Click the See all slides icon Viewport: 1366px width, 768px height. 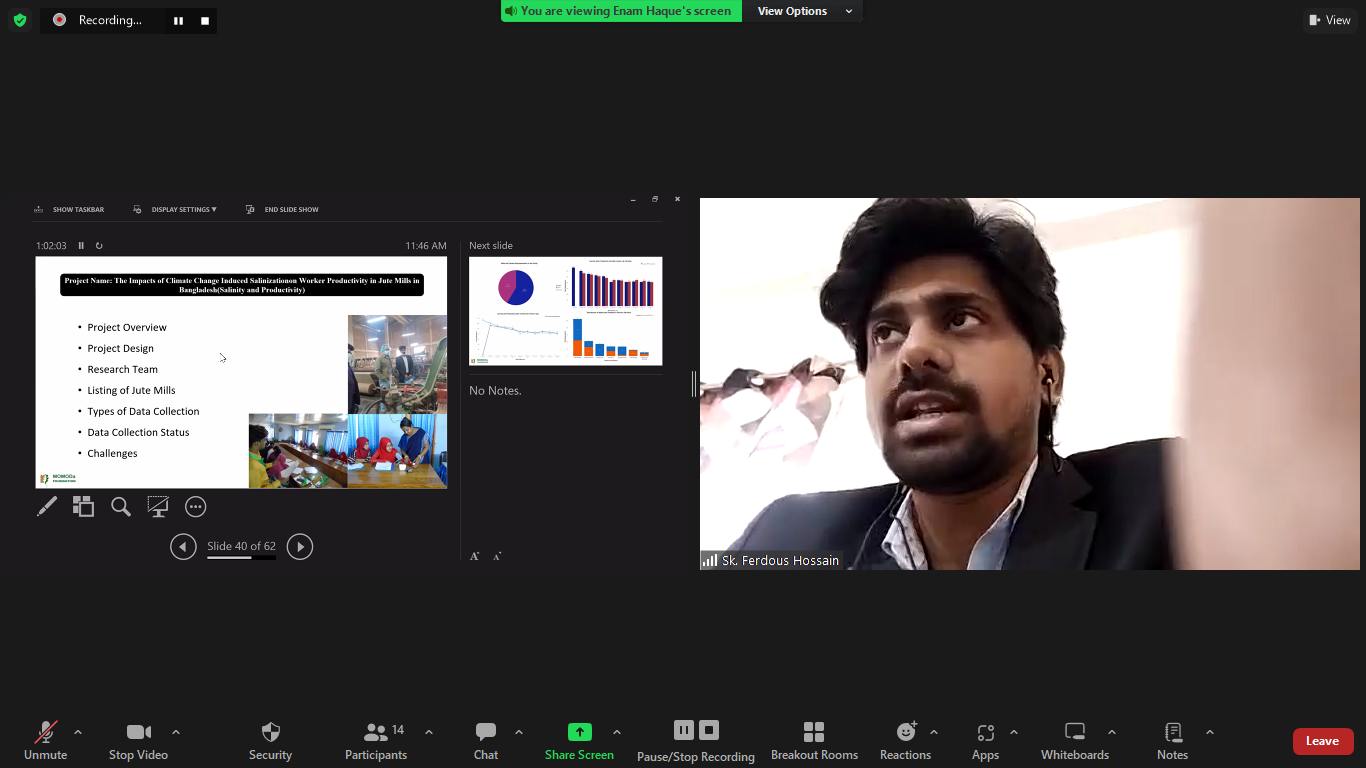coord(84,507)
